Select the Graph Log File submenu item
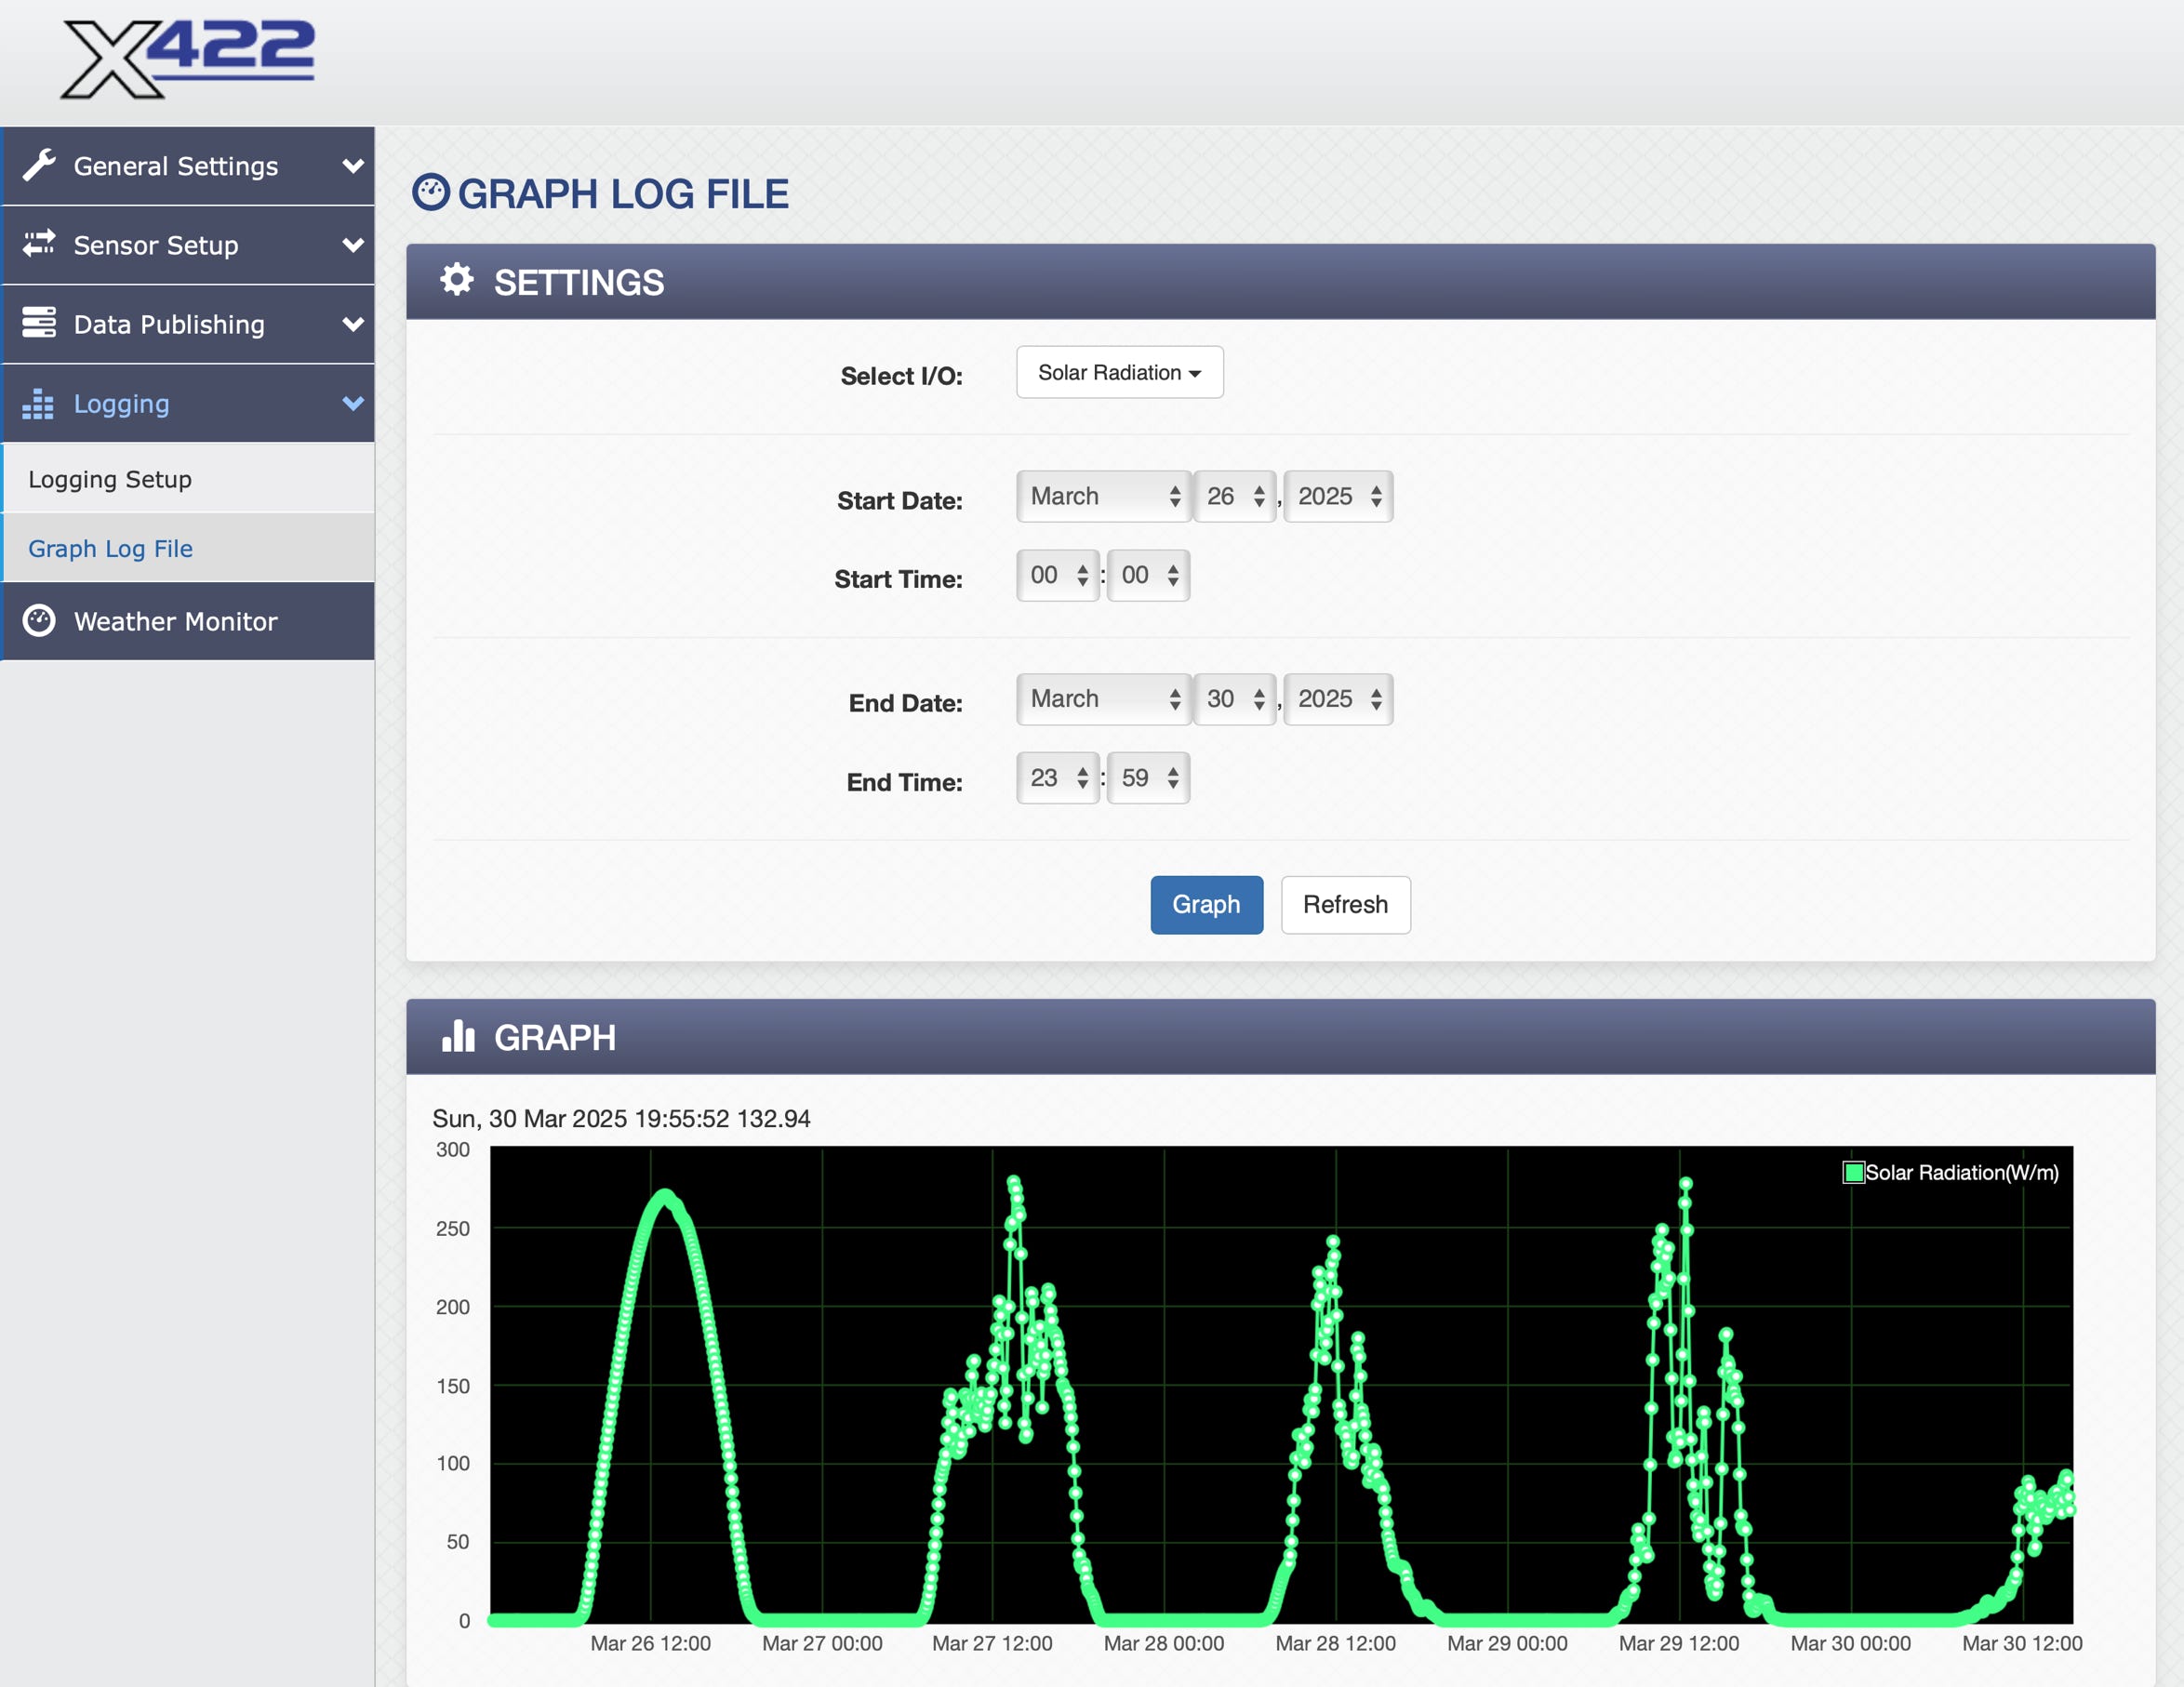 coord(188,548)
